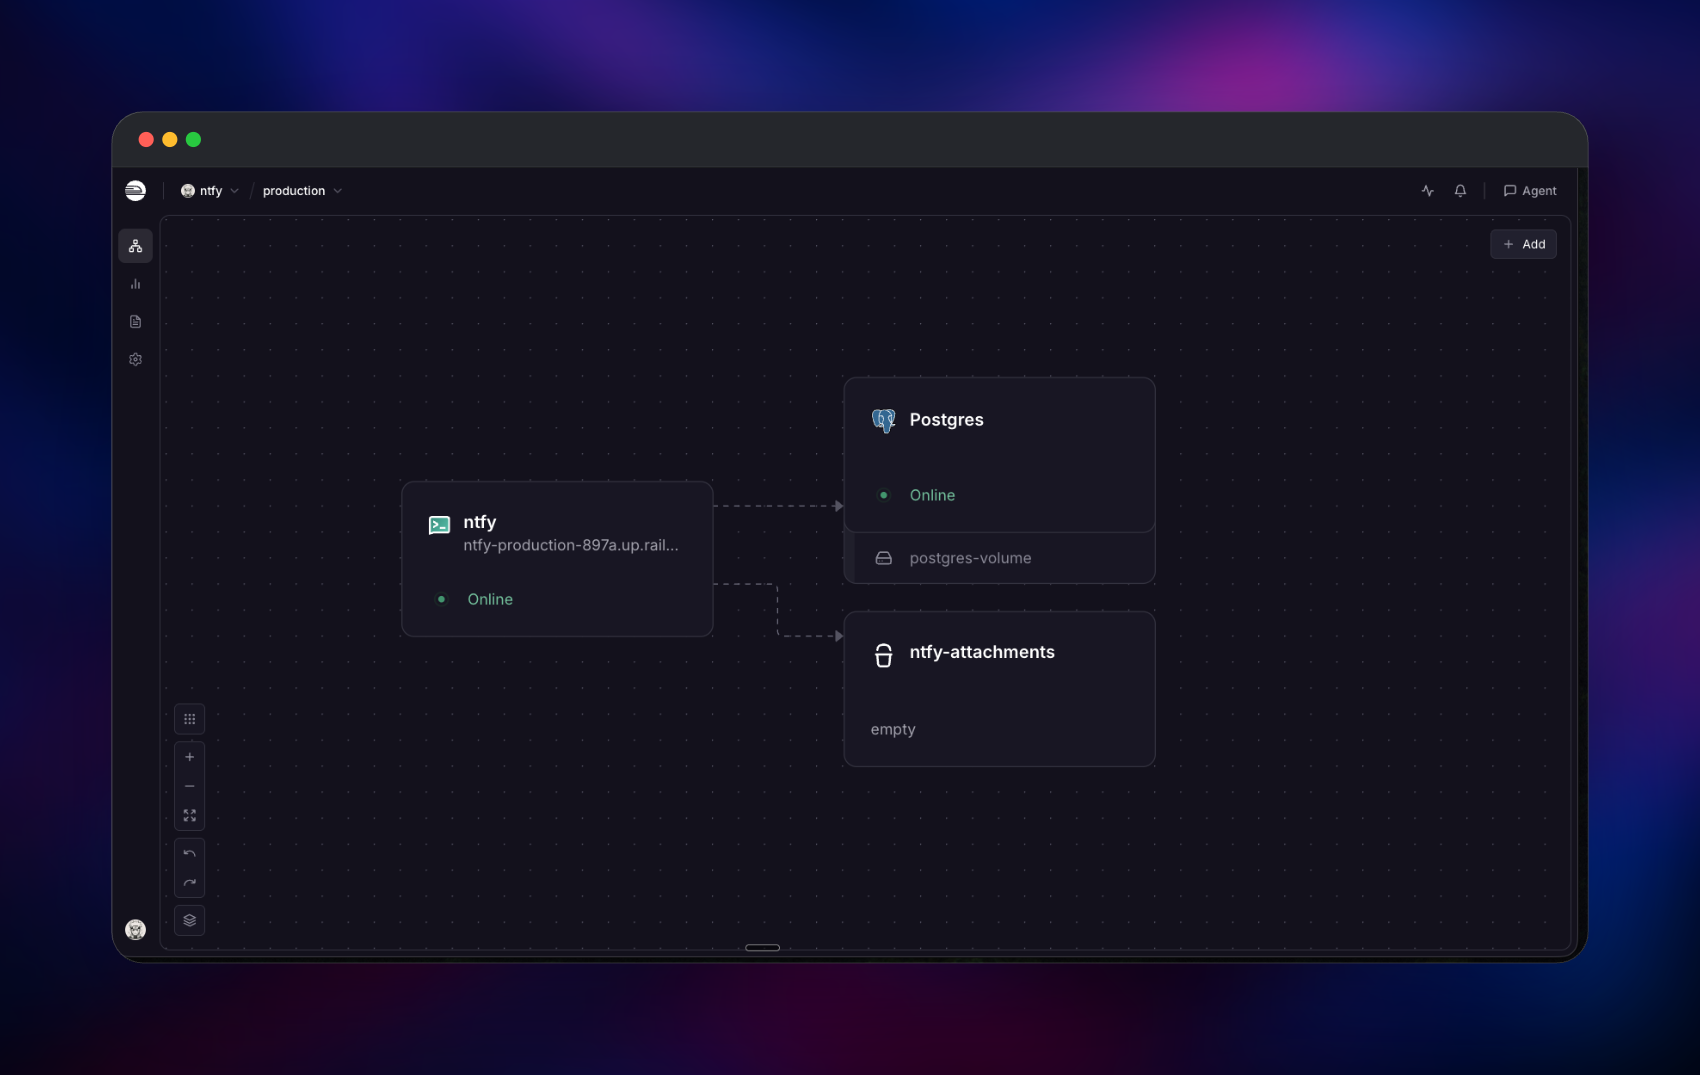Undo the last canvas change
1700x1075 pixels.
tap(189, 853)
